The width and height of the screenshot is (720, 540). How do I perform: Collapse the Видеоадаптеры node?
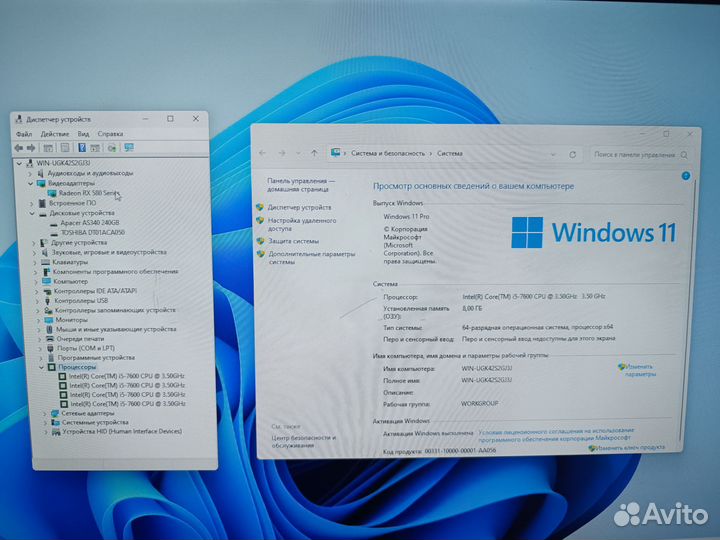tap(30, 184)
